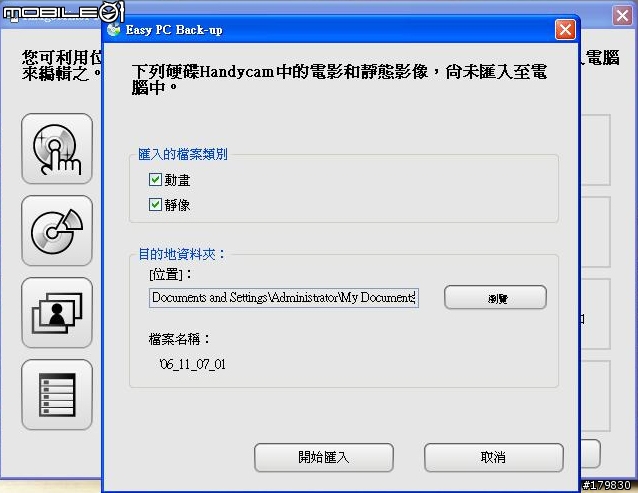This screenshot has width=638, height=493.
Task: Close the background main window
Action: point(622,15)
